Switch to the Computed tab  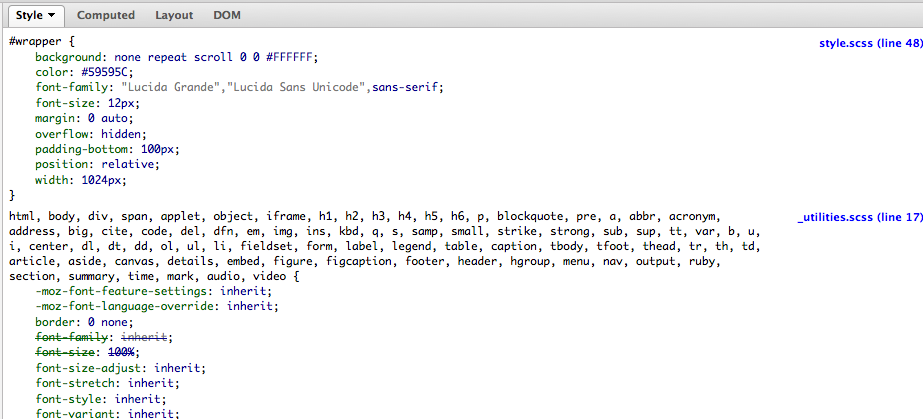106,15
